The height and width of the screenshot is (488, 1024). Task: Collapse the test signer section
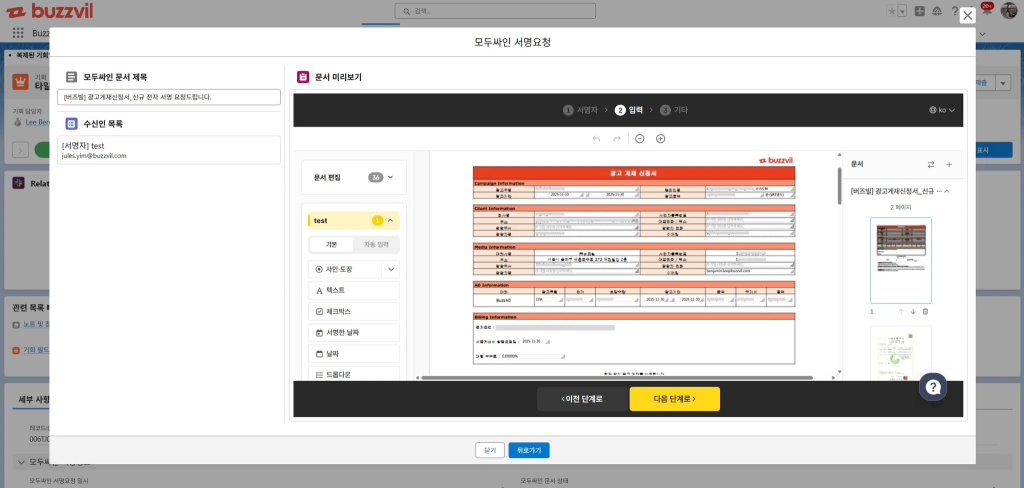pos(390,220)
